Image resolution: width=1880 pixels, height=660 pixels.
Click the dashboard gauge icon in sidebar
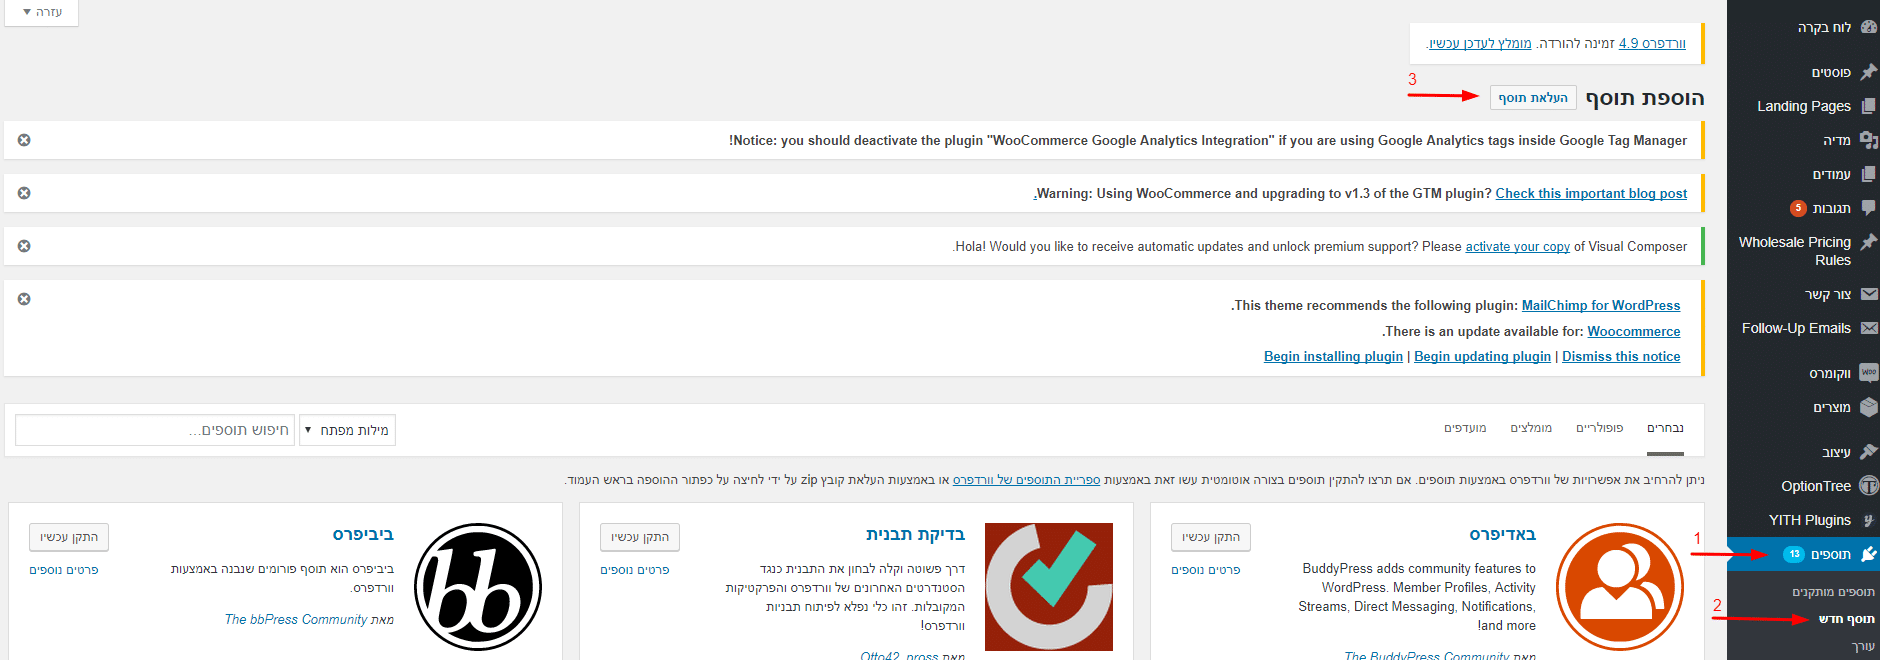point(1868,27)
